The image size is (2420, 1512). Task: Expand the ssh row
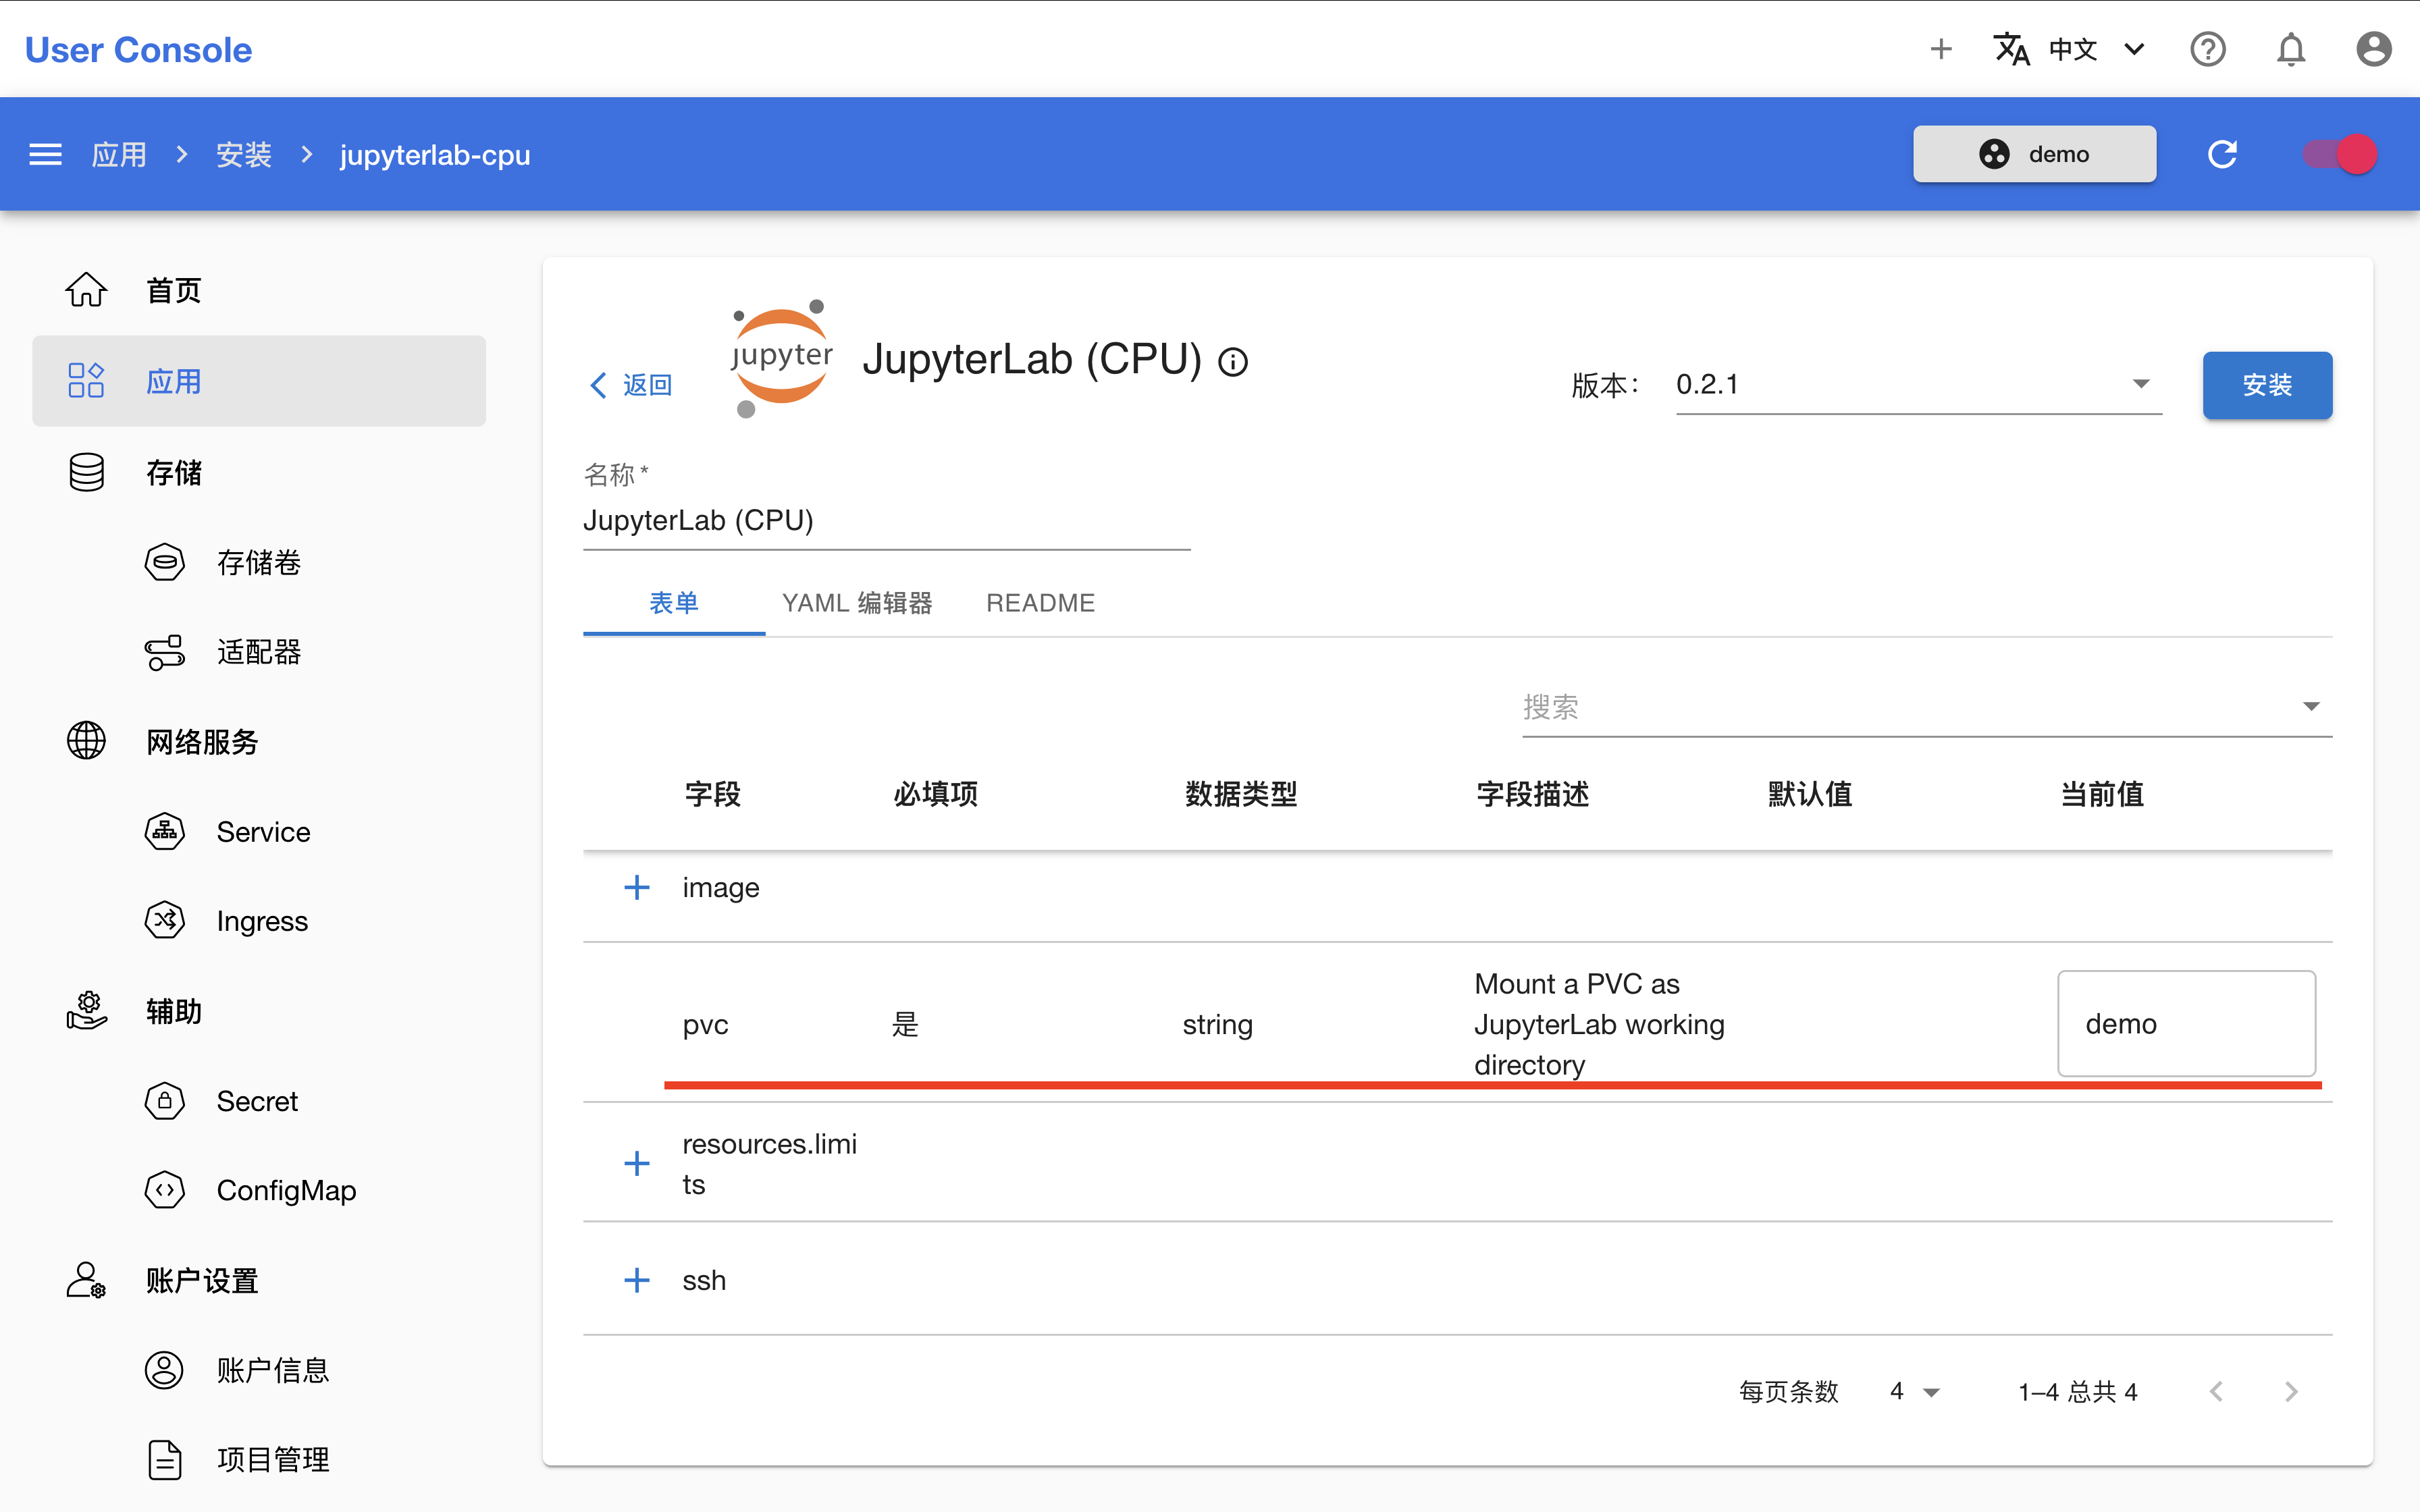(x=636, y=1280)
